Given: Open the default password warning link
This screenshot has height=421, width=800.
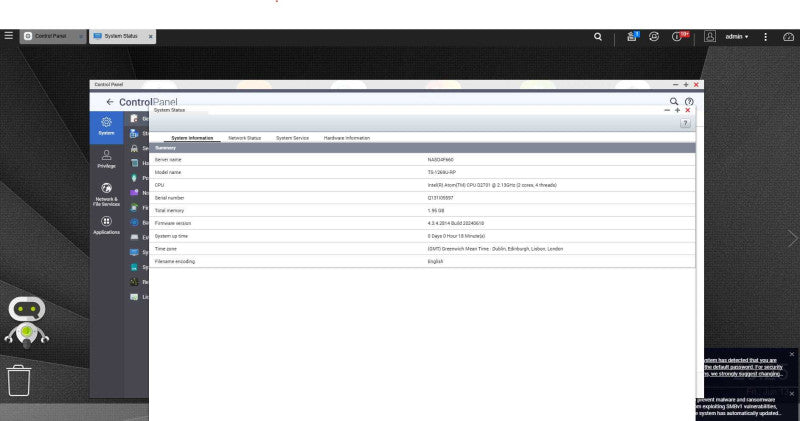Looking at the screenshot, I should [x=743, y=367].
